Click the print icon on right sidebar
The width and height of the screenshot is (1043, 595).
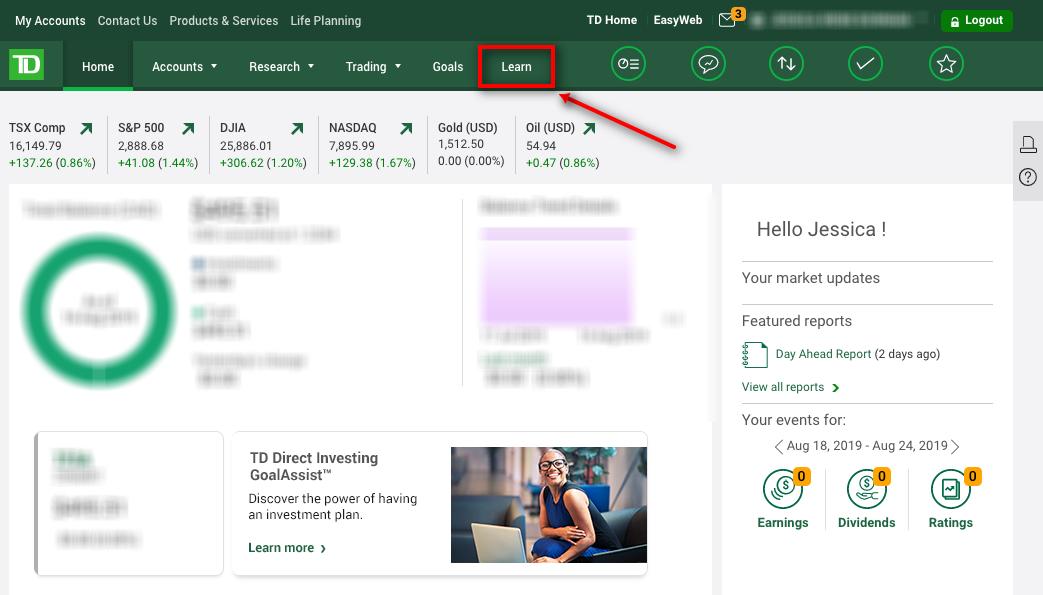[x=1028, y=144]
